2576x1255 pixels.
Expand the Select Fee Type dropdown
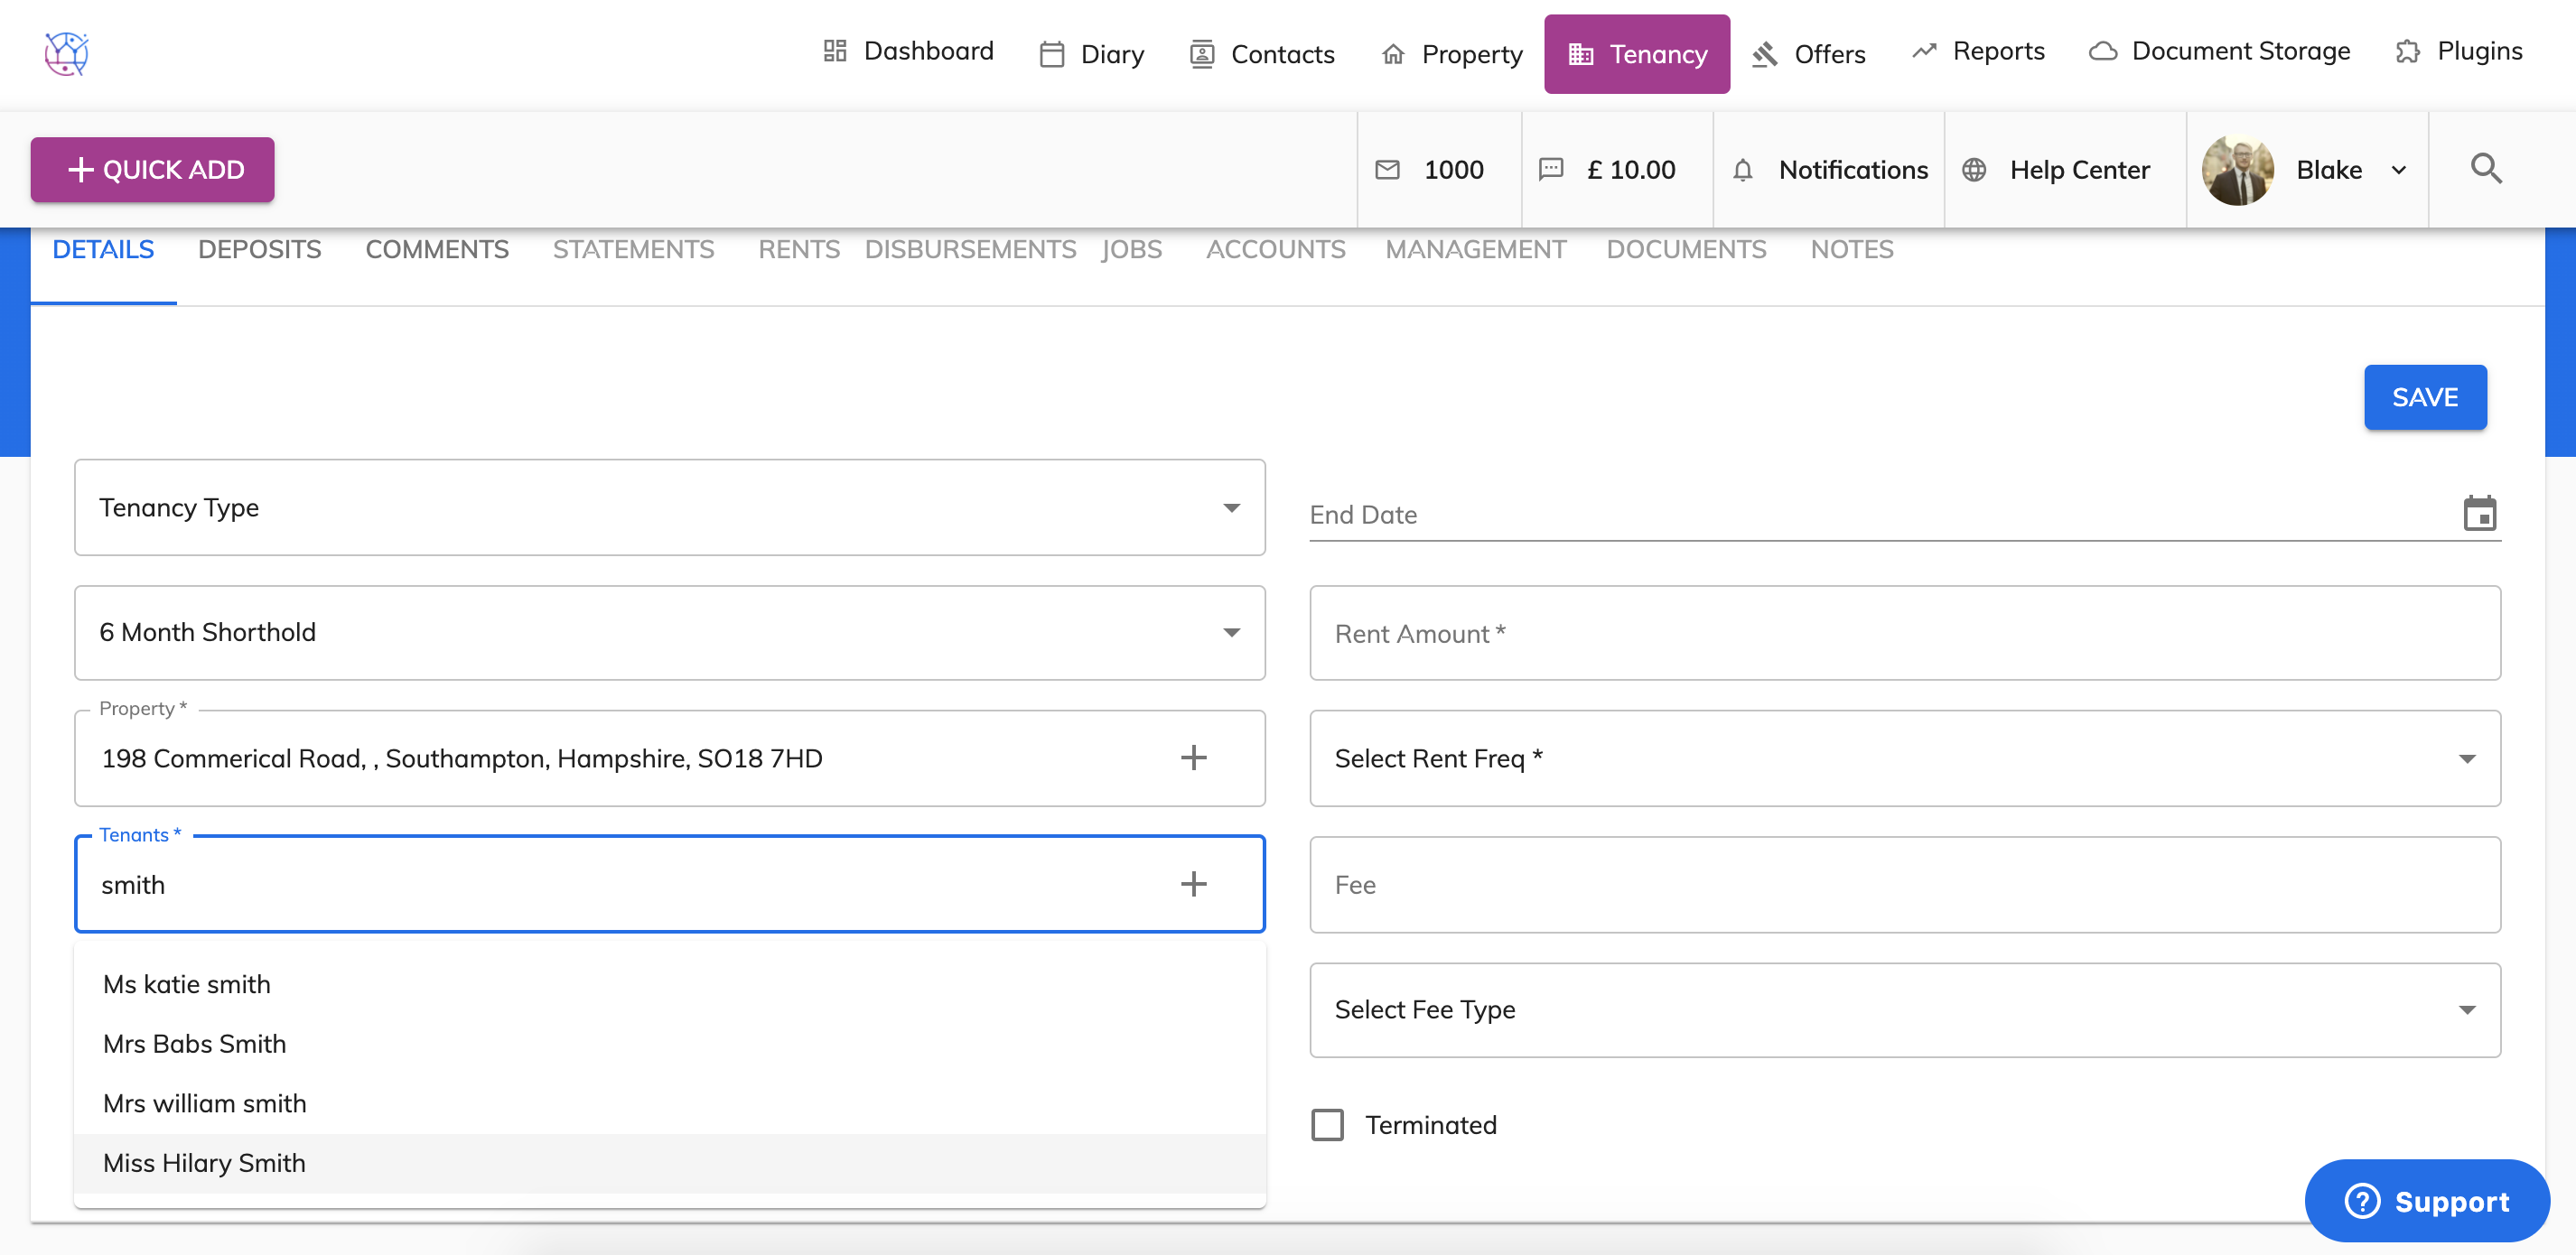pyautogui.click(x=1904, y=1009)
